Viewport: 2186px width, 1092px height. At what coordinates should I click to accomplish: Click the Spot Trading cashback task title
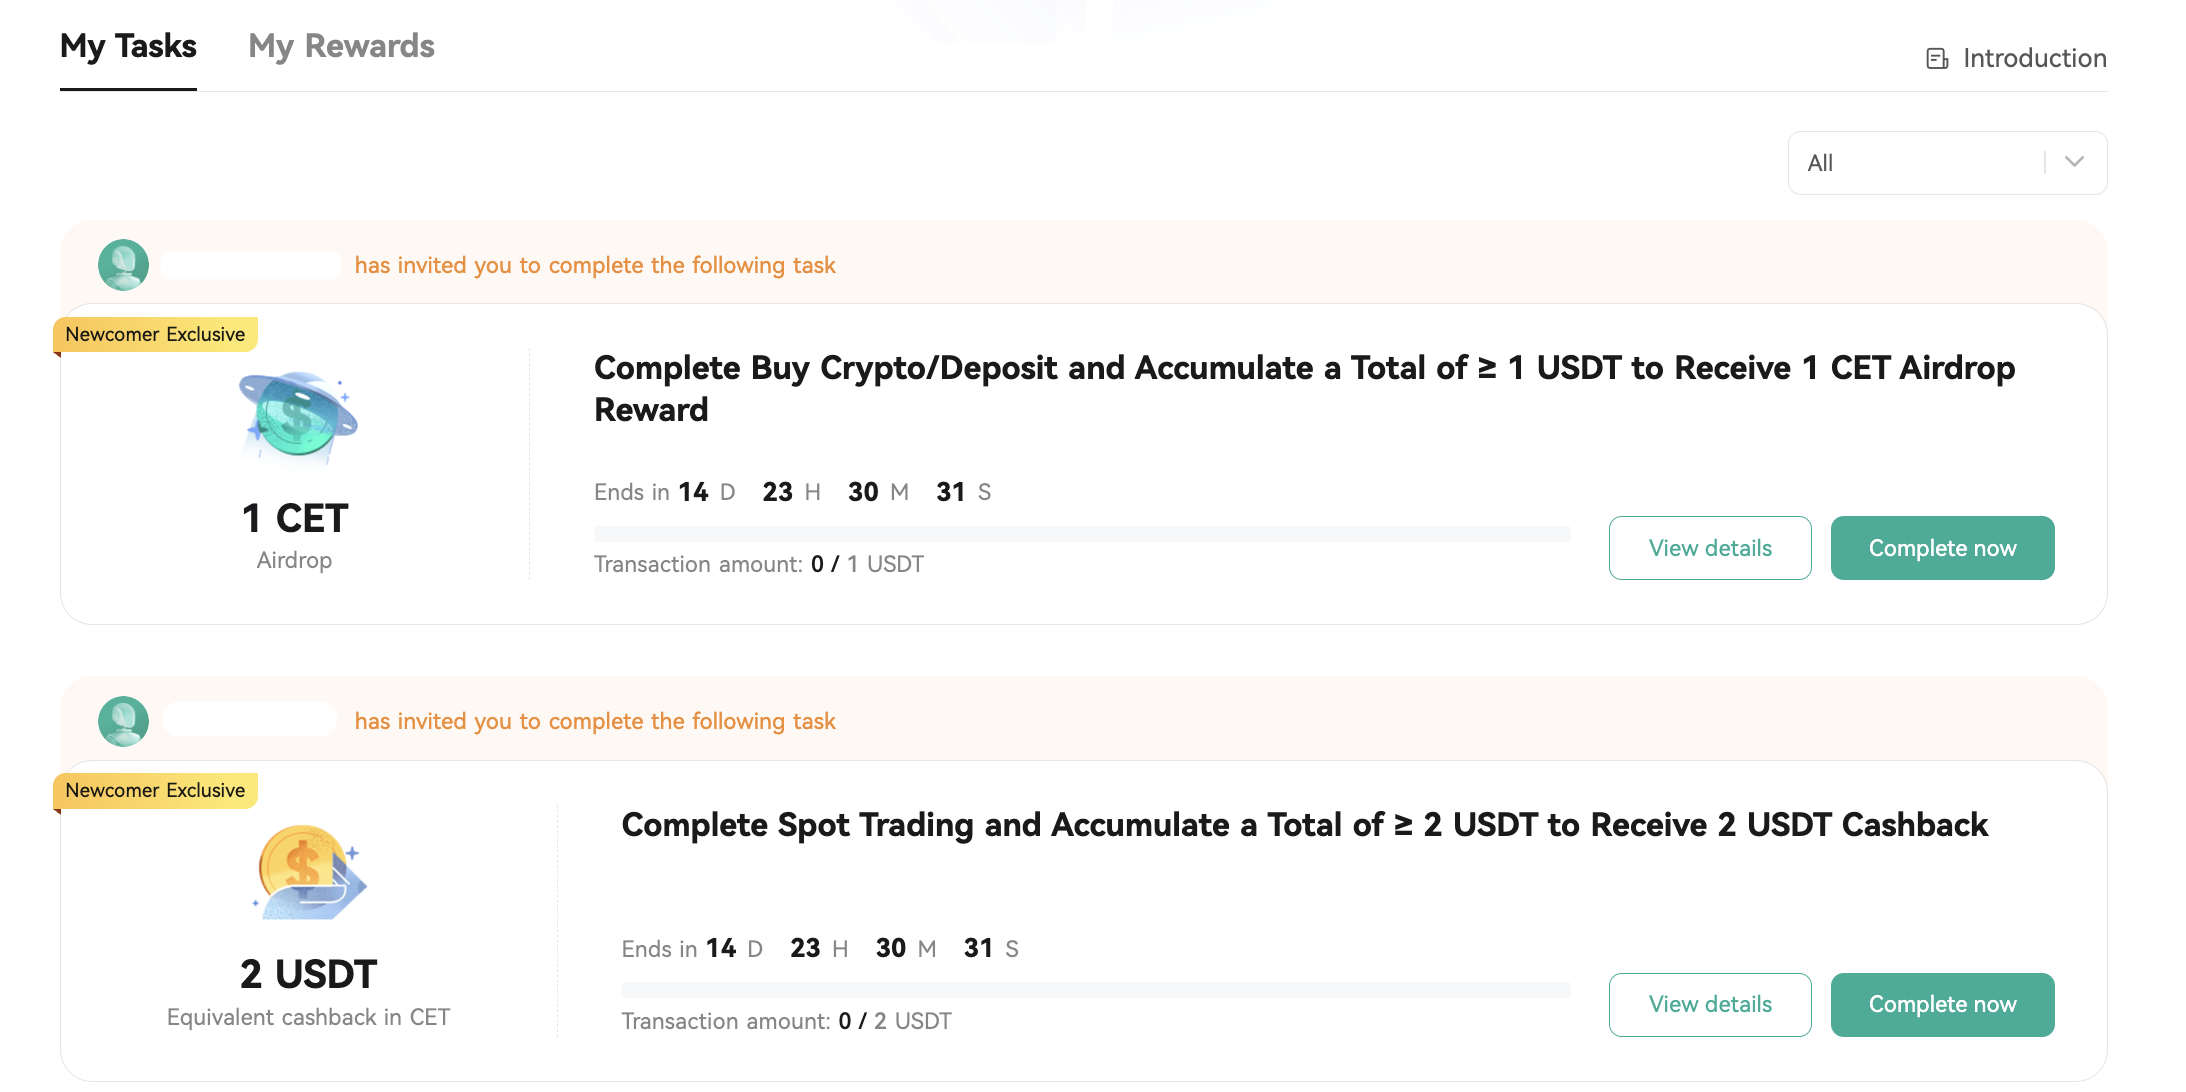(1304, 825)
